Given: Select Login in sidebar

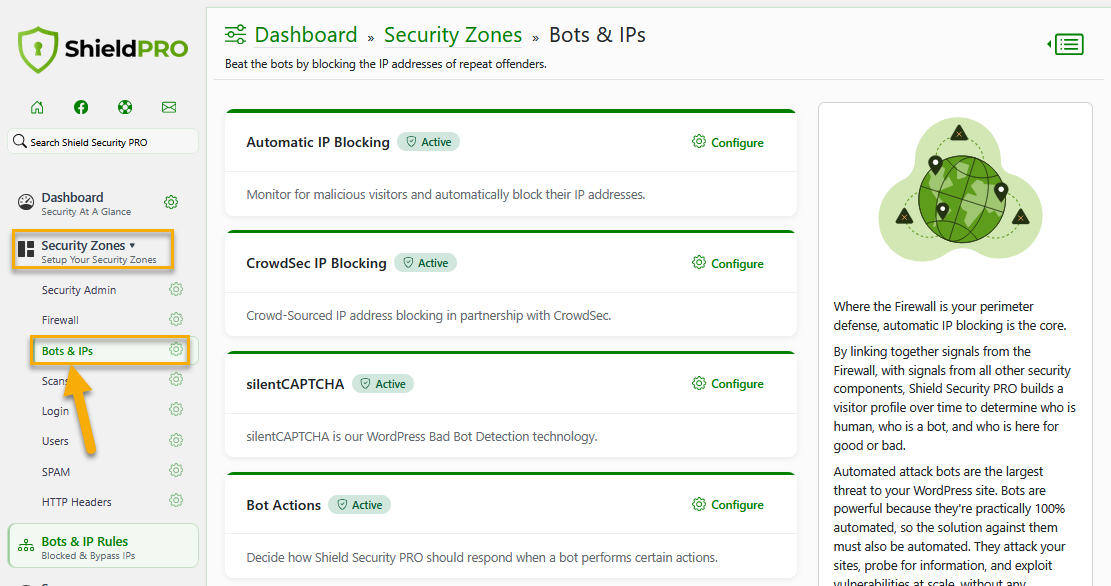Looking at the screenshot, I should 55,411.
